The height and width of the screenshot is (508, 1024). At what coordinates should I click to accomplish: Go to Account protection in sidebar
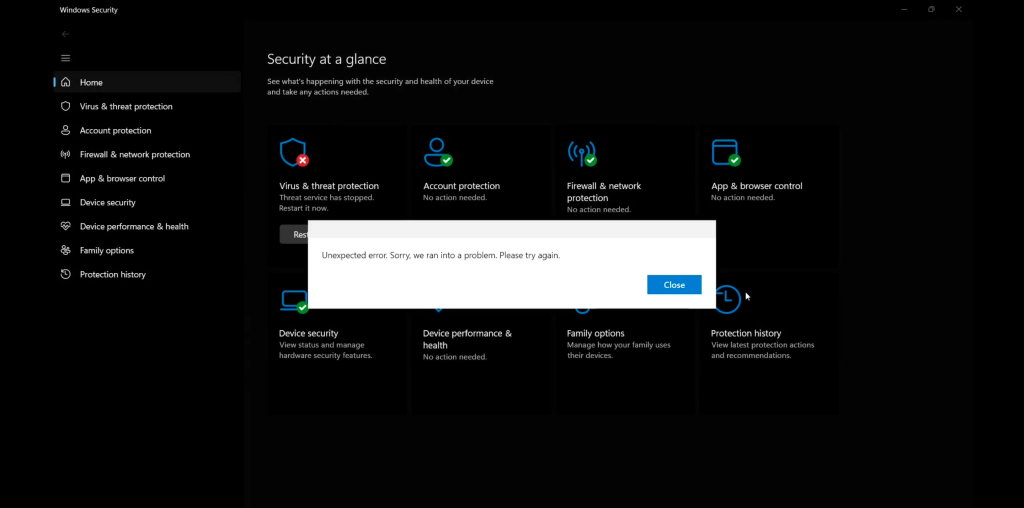[x=148, y=131]
